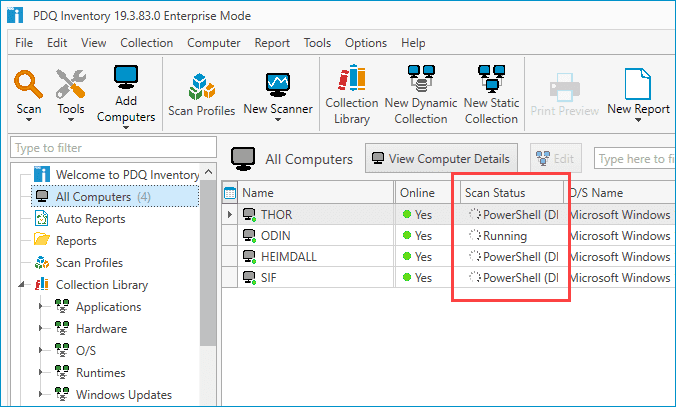The width and height of the screenshot is (676, 407).
Task: Open the Report menu
Action: point(272,43)
